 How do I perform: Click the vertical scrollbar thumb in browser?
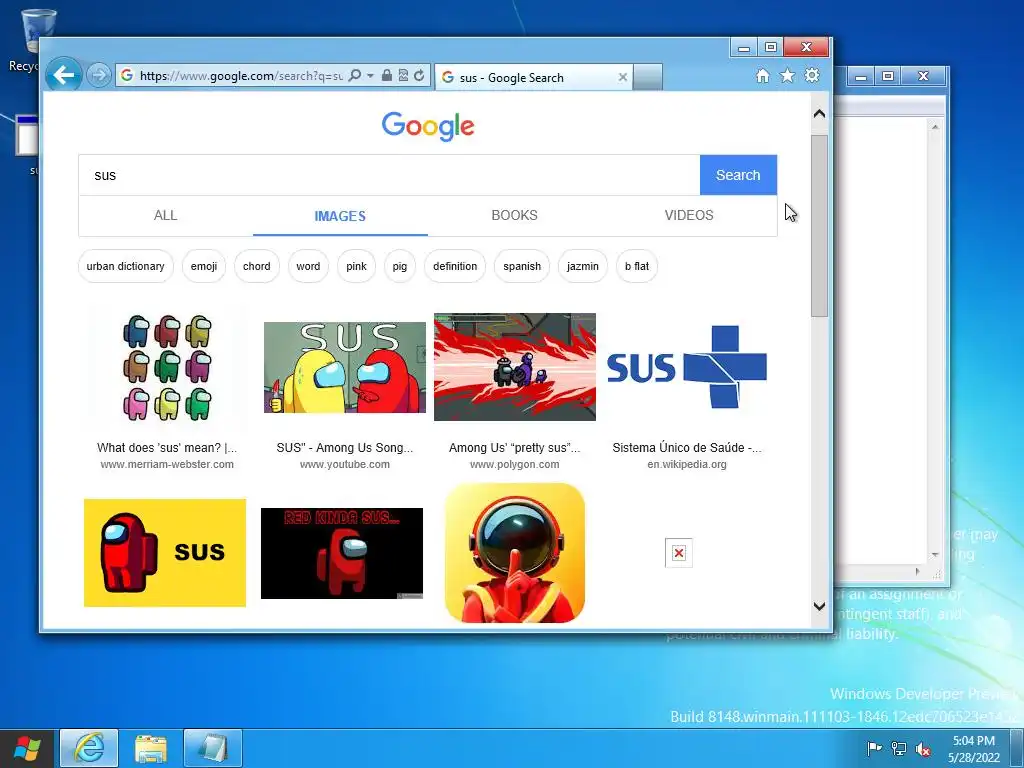coord(820,226)
